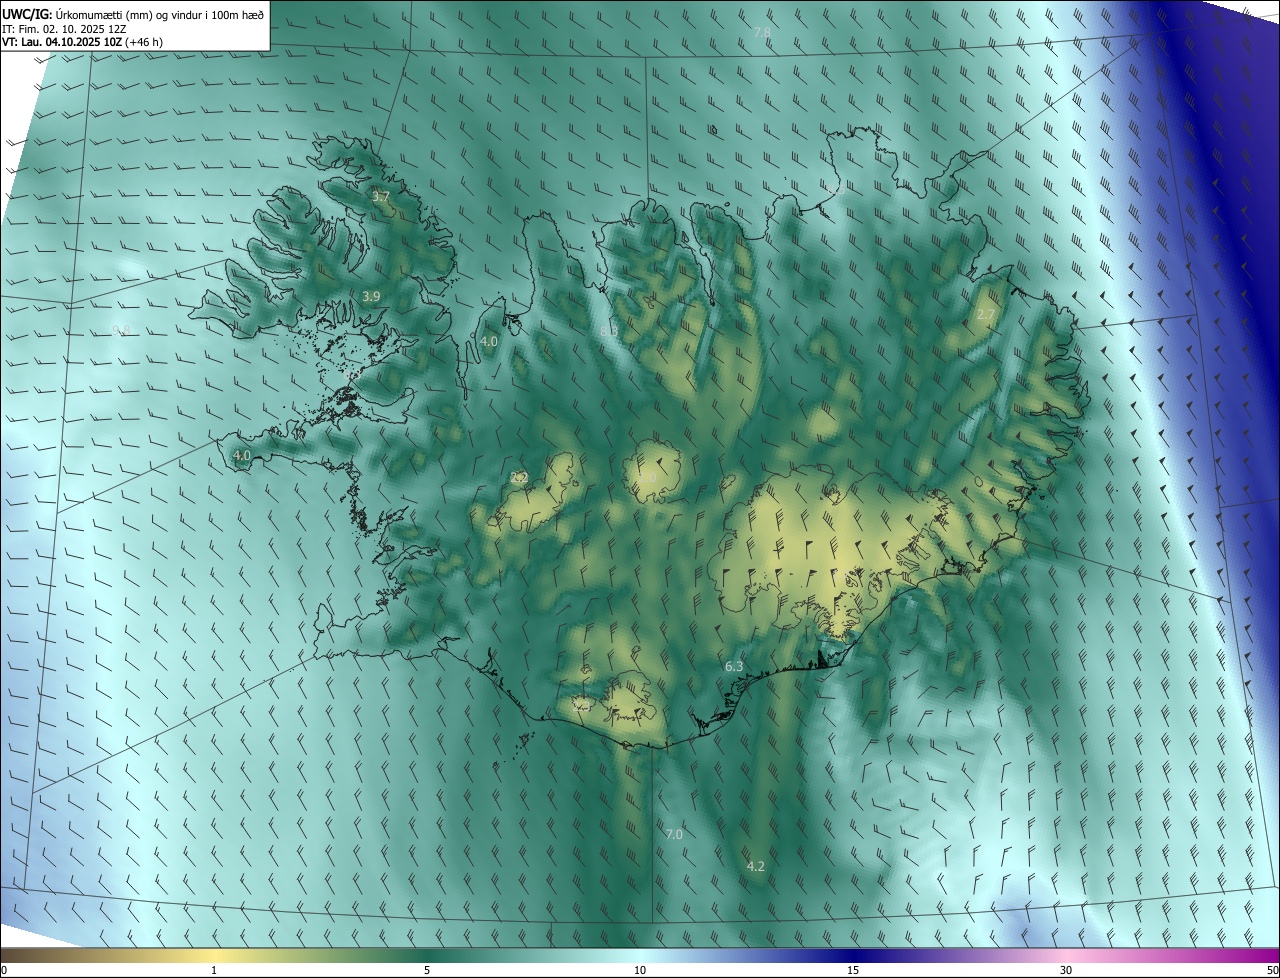
Task: Click the 8.3 value label on the map
Action: 608,330
